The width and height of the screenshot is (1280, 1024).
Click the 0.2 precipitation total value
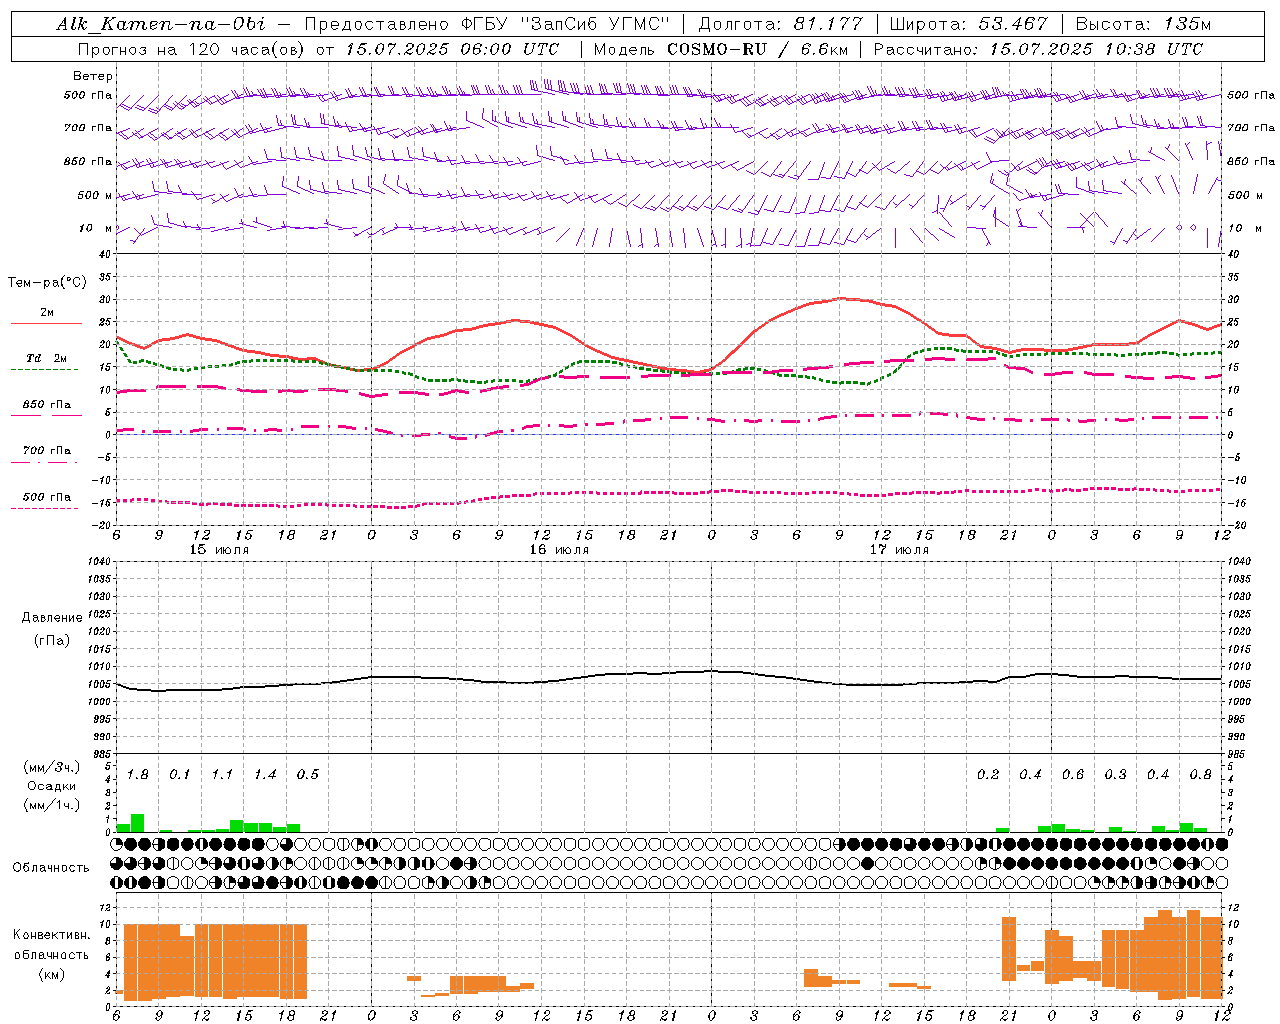point(988,775)
